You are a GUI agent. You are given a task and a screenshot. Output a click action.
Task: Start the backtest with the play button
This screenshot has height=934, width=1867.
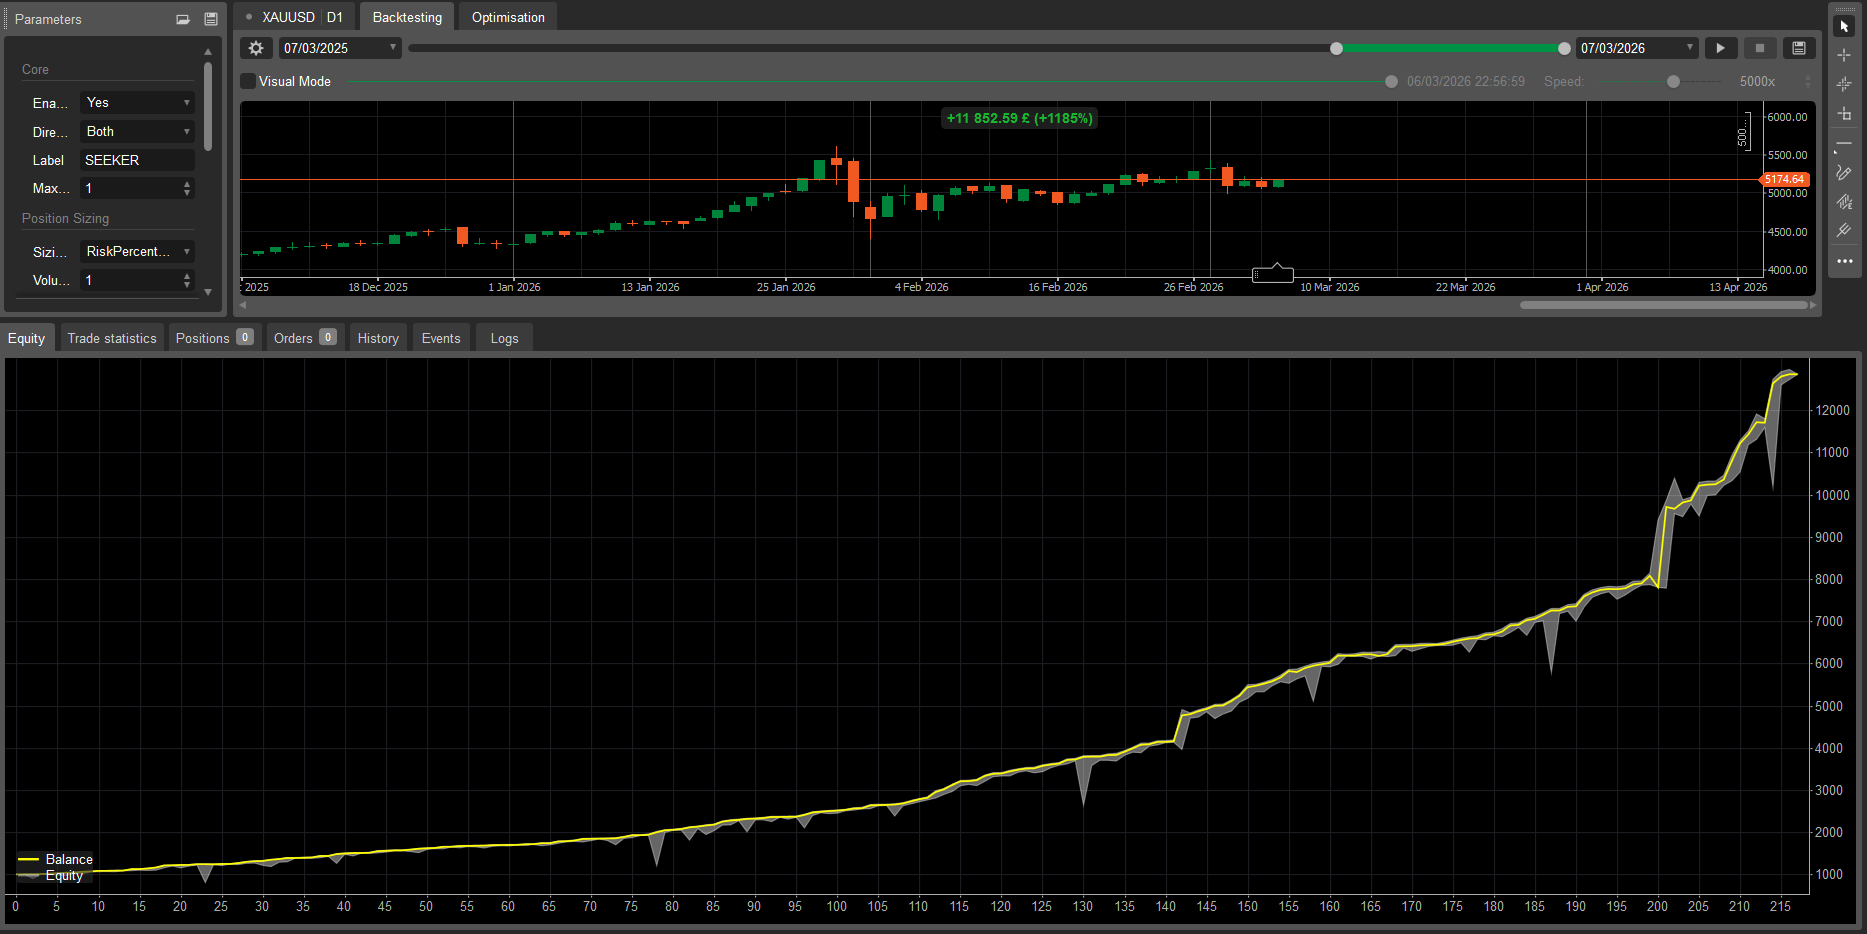(x=1721, y=47)
